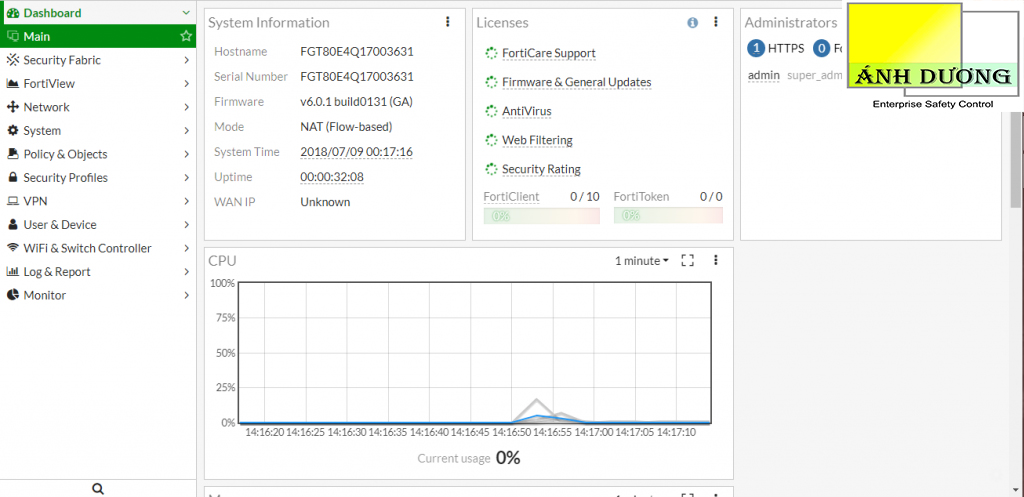Click the AntiVirus loading status icon

pyautogui.click(x=491, y=112)
